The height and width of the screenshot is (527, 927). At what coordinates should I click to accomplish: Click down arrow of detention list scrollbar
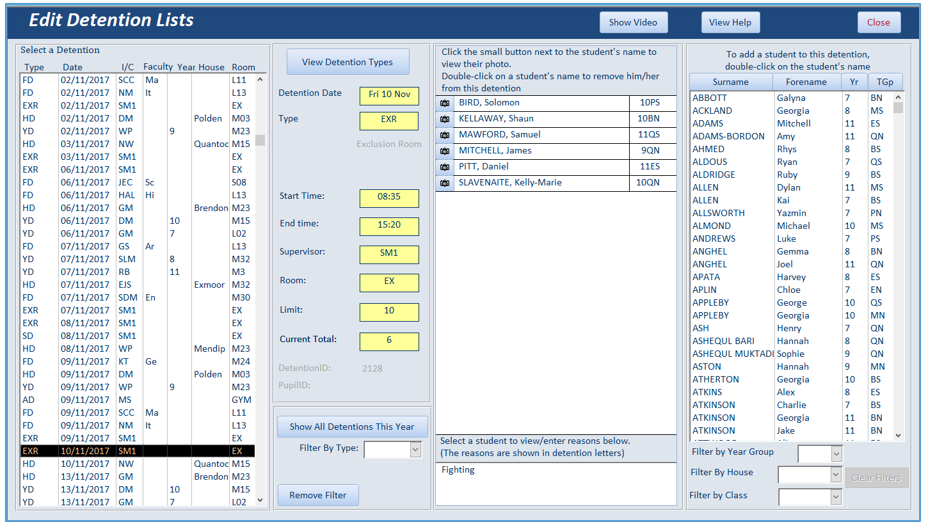[x=260, y=500]
